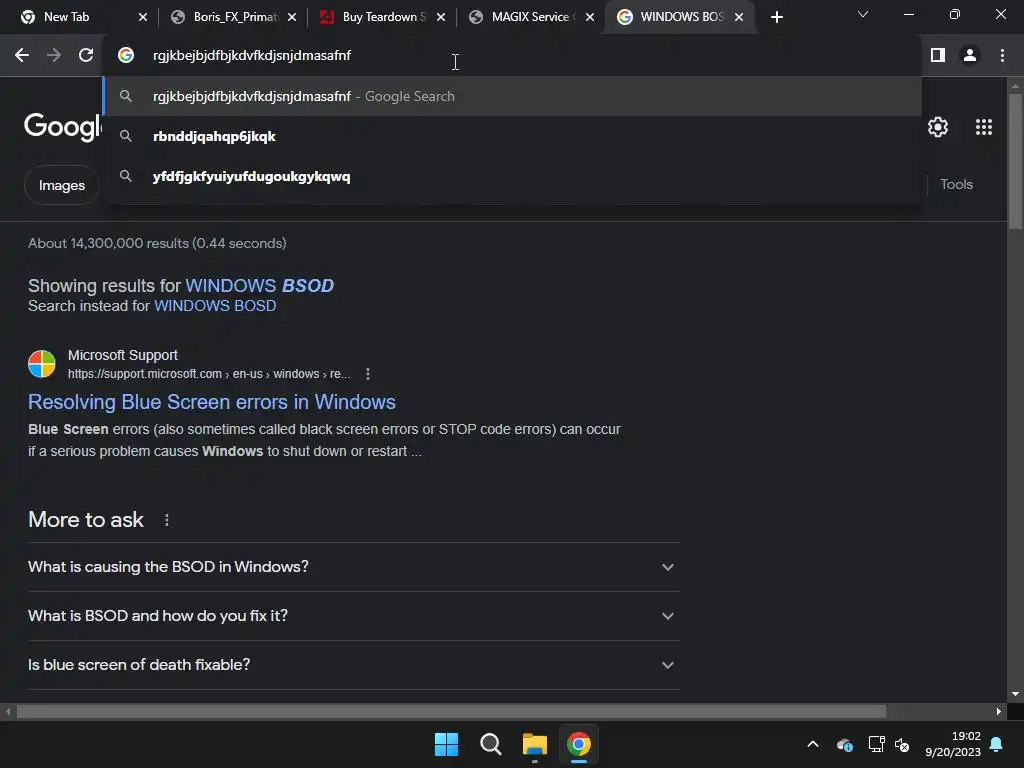Expand What is causing the BSOD in Windows?
Screen dimensions: 1024x768
(x=353, y=567)
